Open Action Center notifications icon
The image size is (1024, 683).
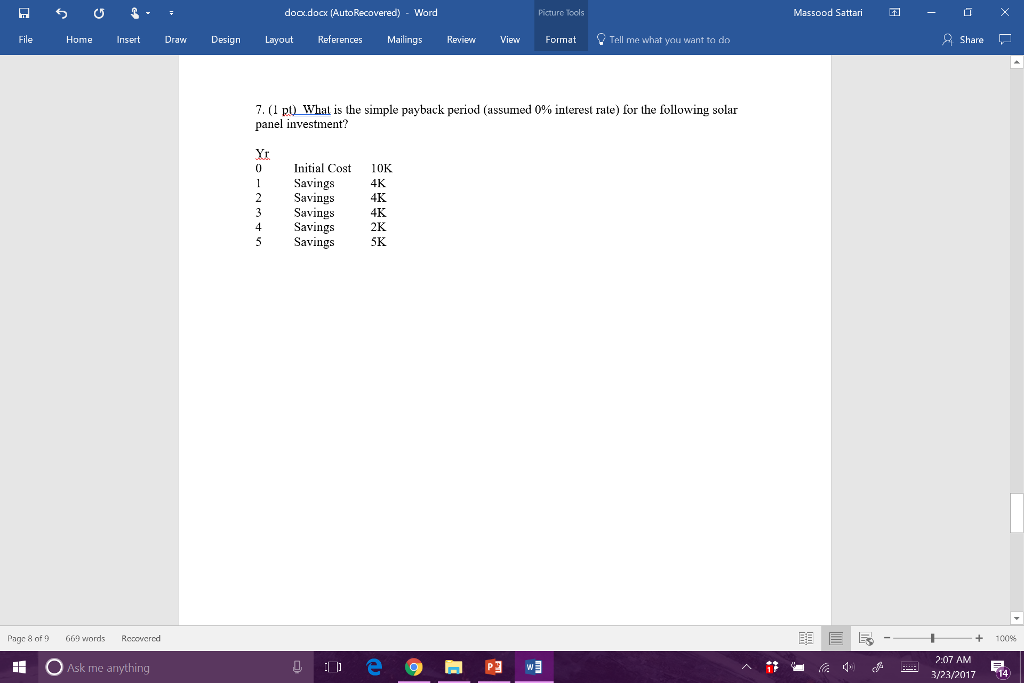coord(999,668)
